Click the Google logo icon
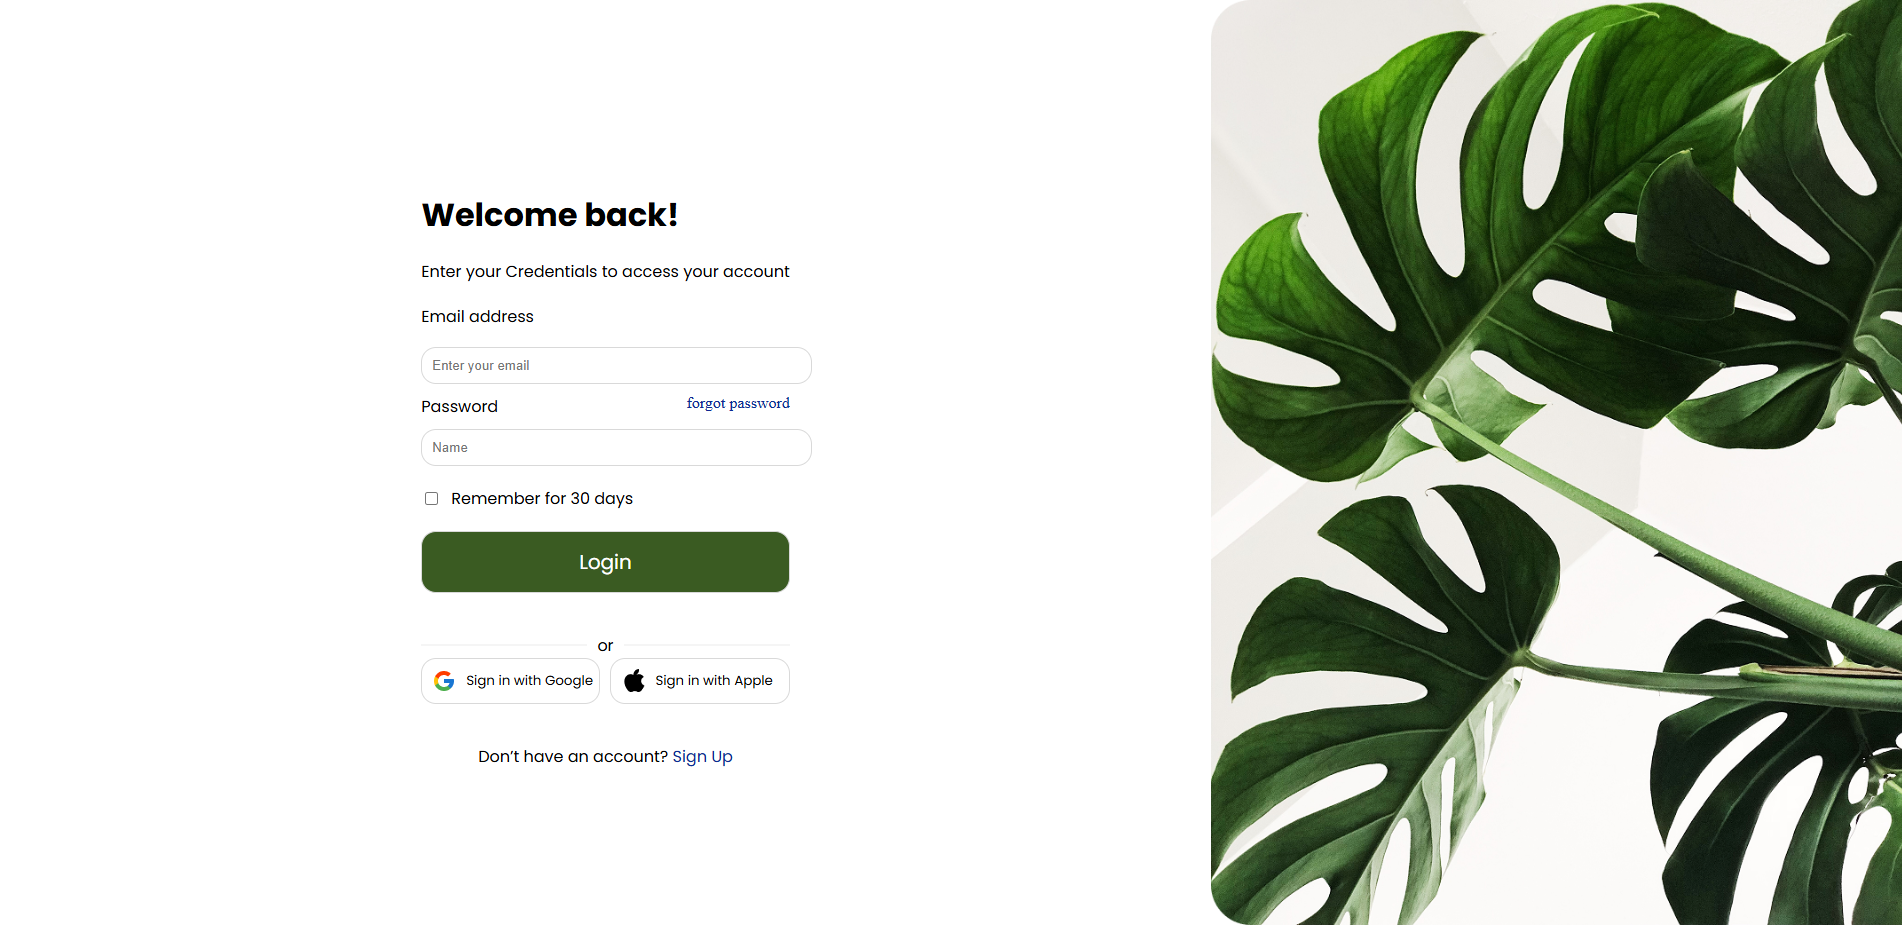Screen dimensions: 1902x927 click(x=444, y=681)
